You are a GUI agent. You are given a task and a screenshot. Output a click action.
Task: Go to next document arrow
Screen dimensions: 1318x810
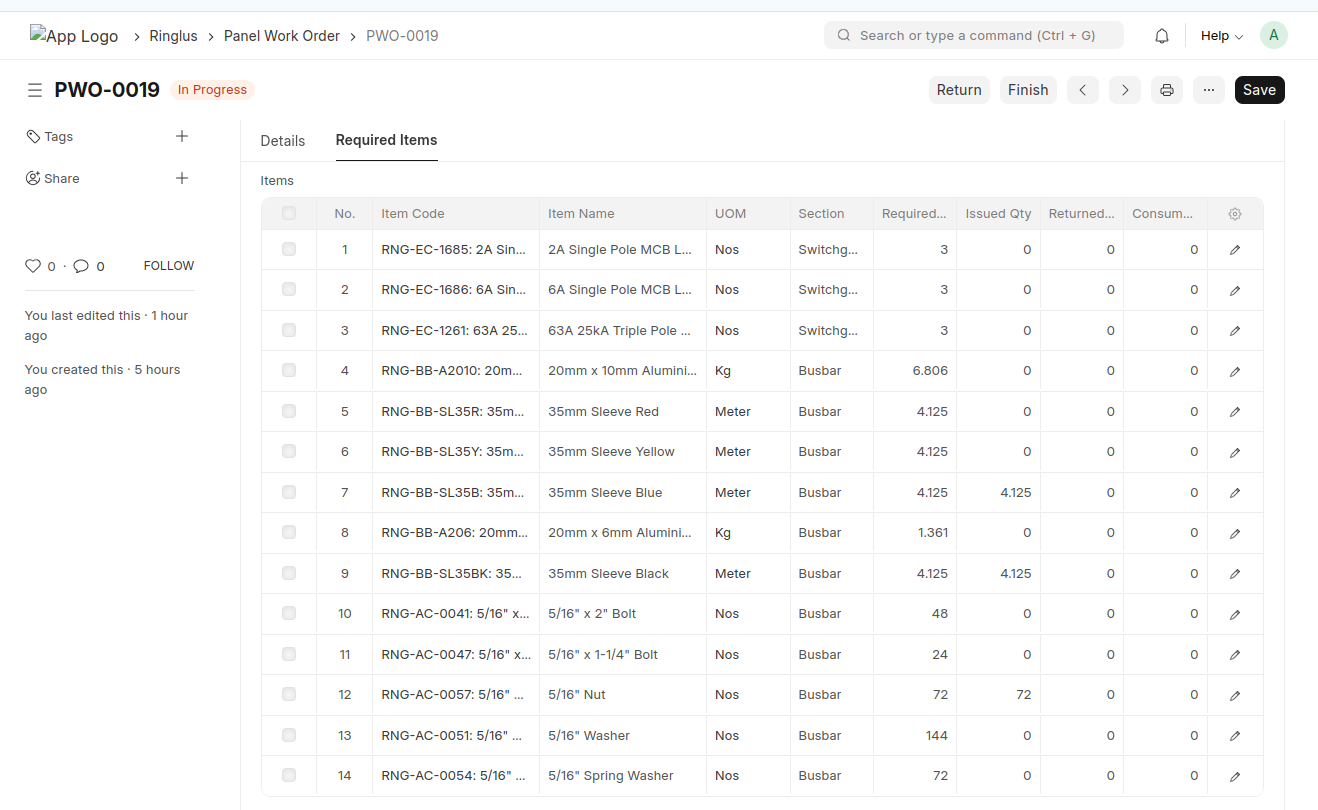1124,90
